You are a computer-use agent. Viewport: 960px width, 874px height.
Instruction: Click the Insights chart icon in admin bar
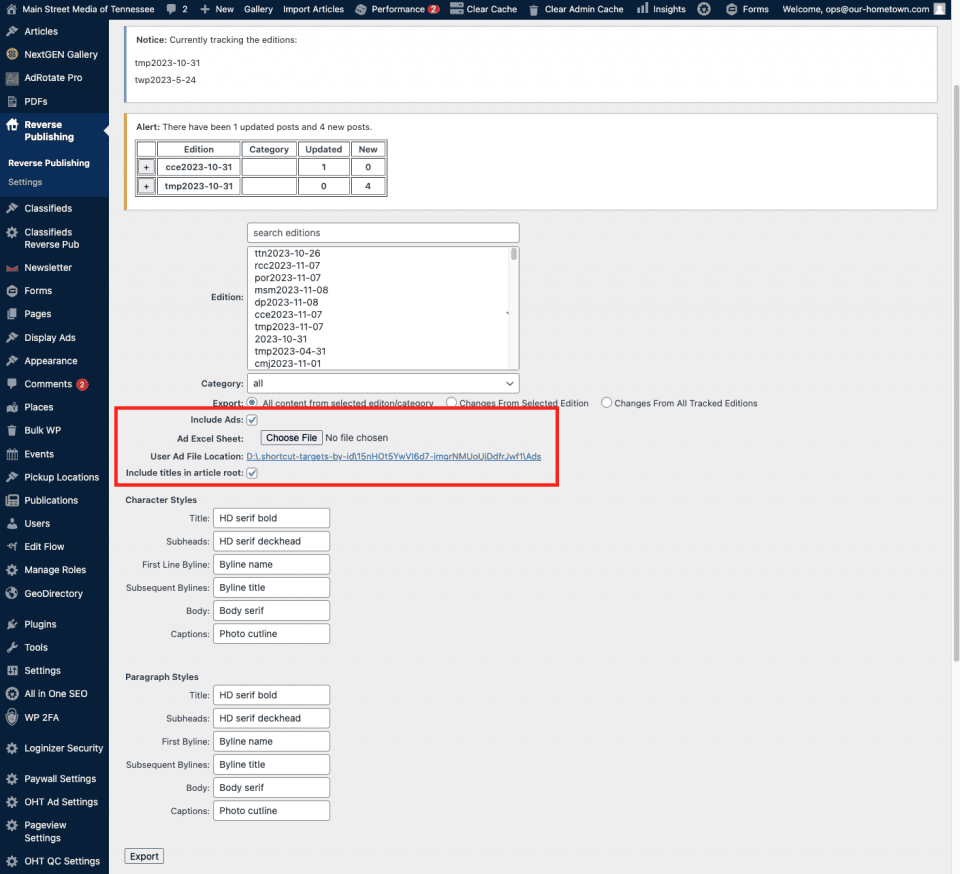(641, 9)
